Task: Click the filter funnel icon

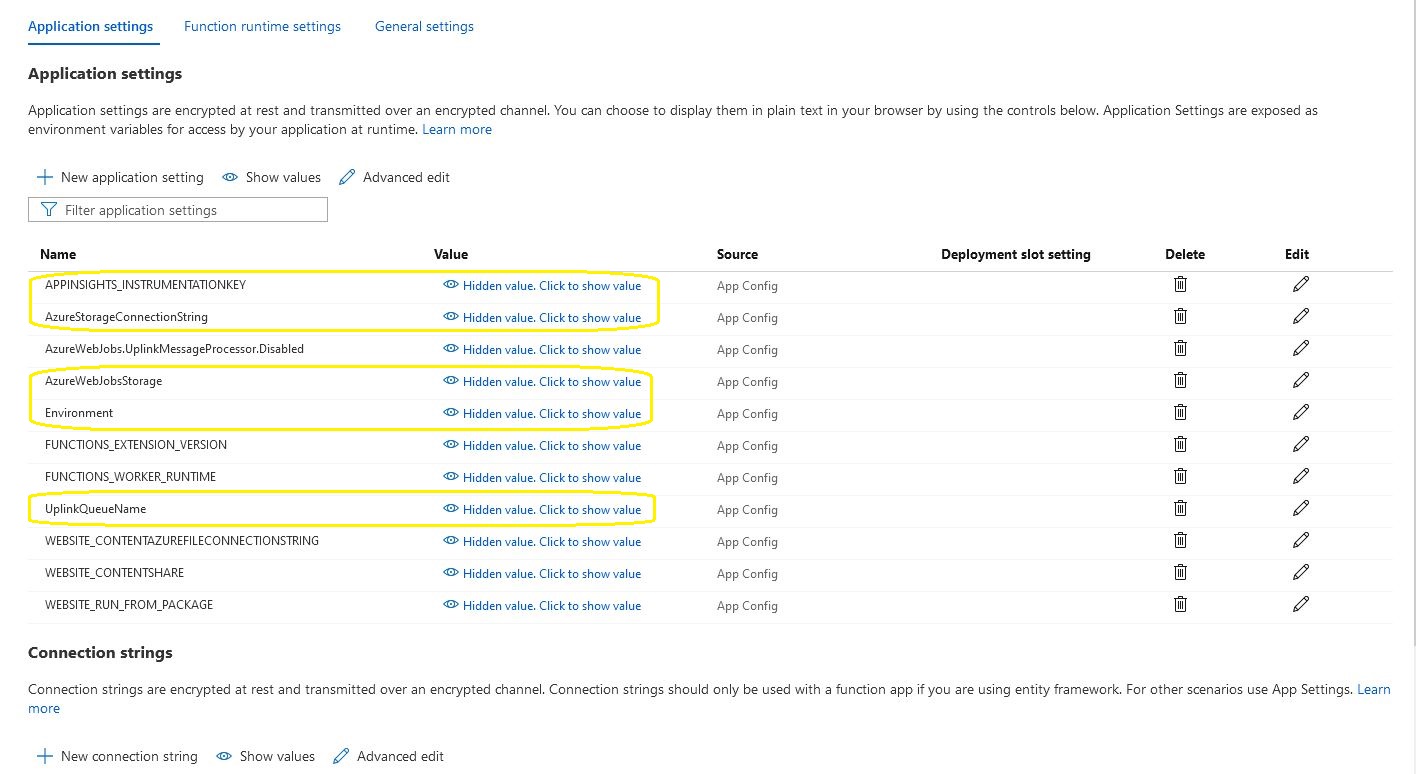Action: point(48,209)
